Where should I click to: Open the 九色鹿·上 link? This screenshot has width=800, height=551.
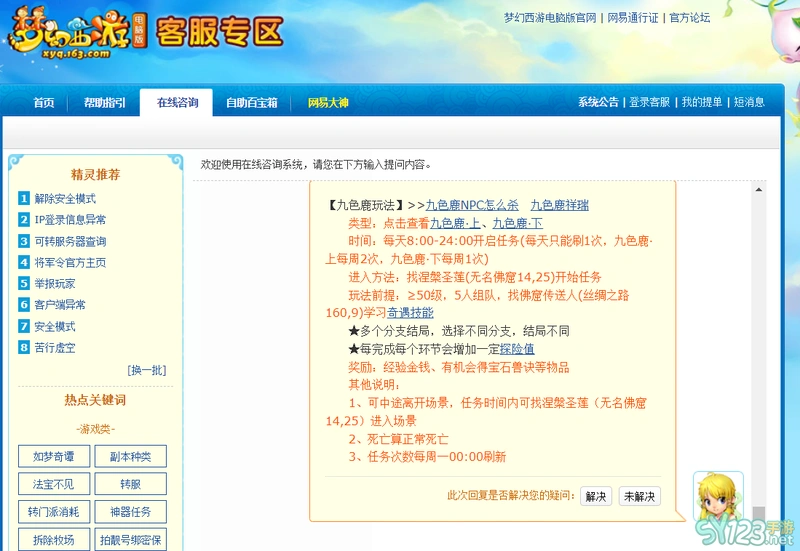(455, 223)
